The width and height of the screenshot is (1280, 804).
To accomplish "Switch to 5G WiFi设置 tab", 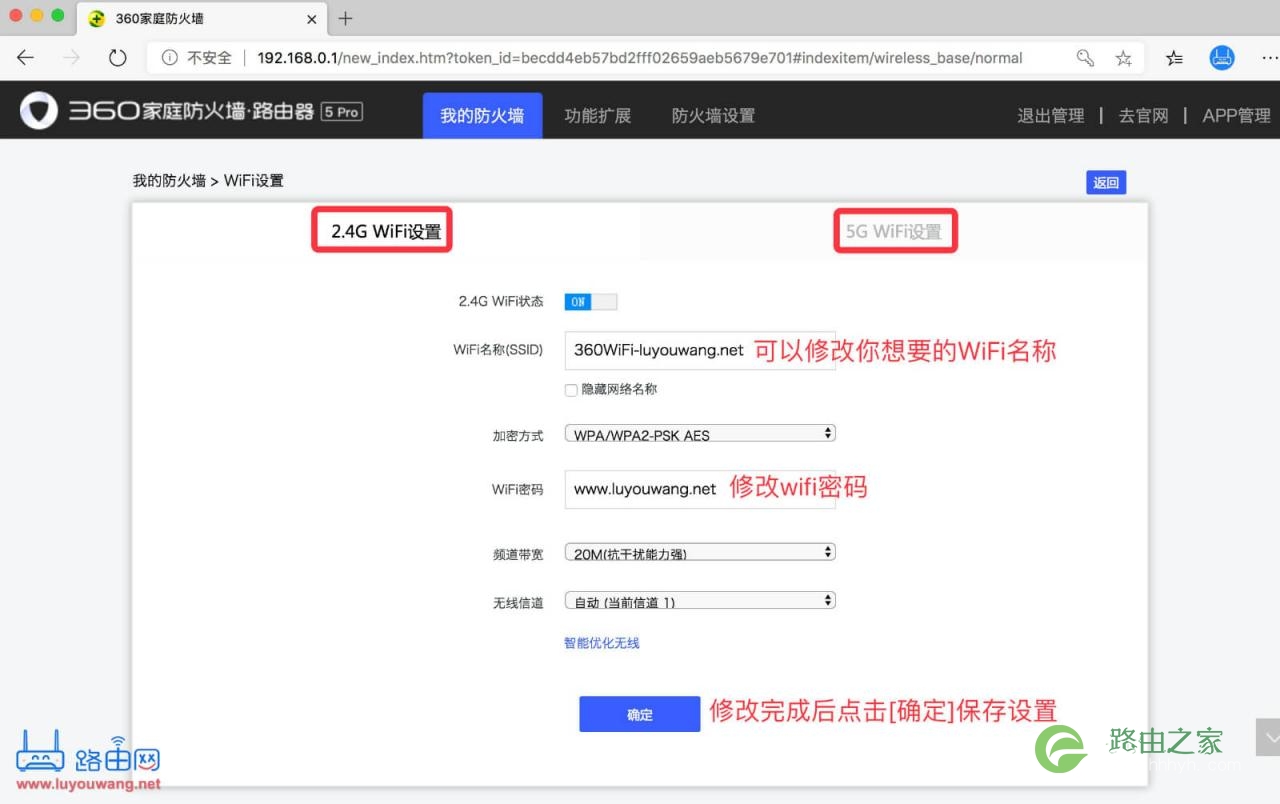I will pos(894,232).
